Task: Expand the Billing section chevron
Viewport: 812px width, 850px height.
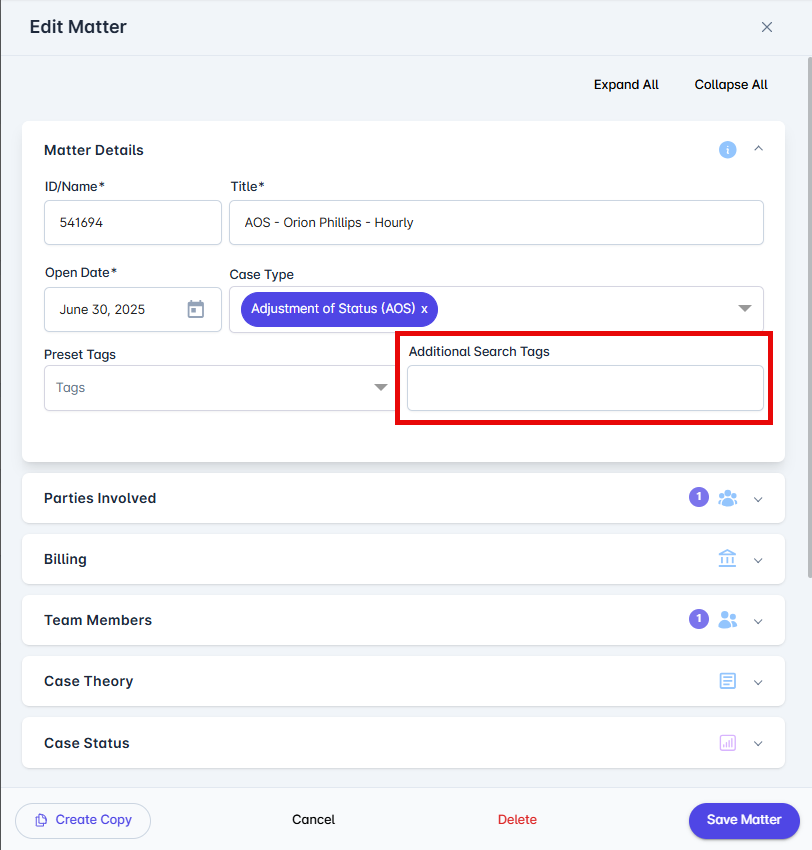Action: 758,560
